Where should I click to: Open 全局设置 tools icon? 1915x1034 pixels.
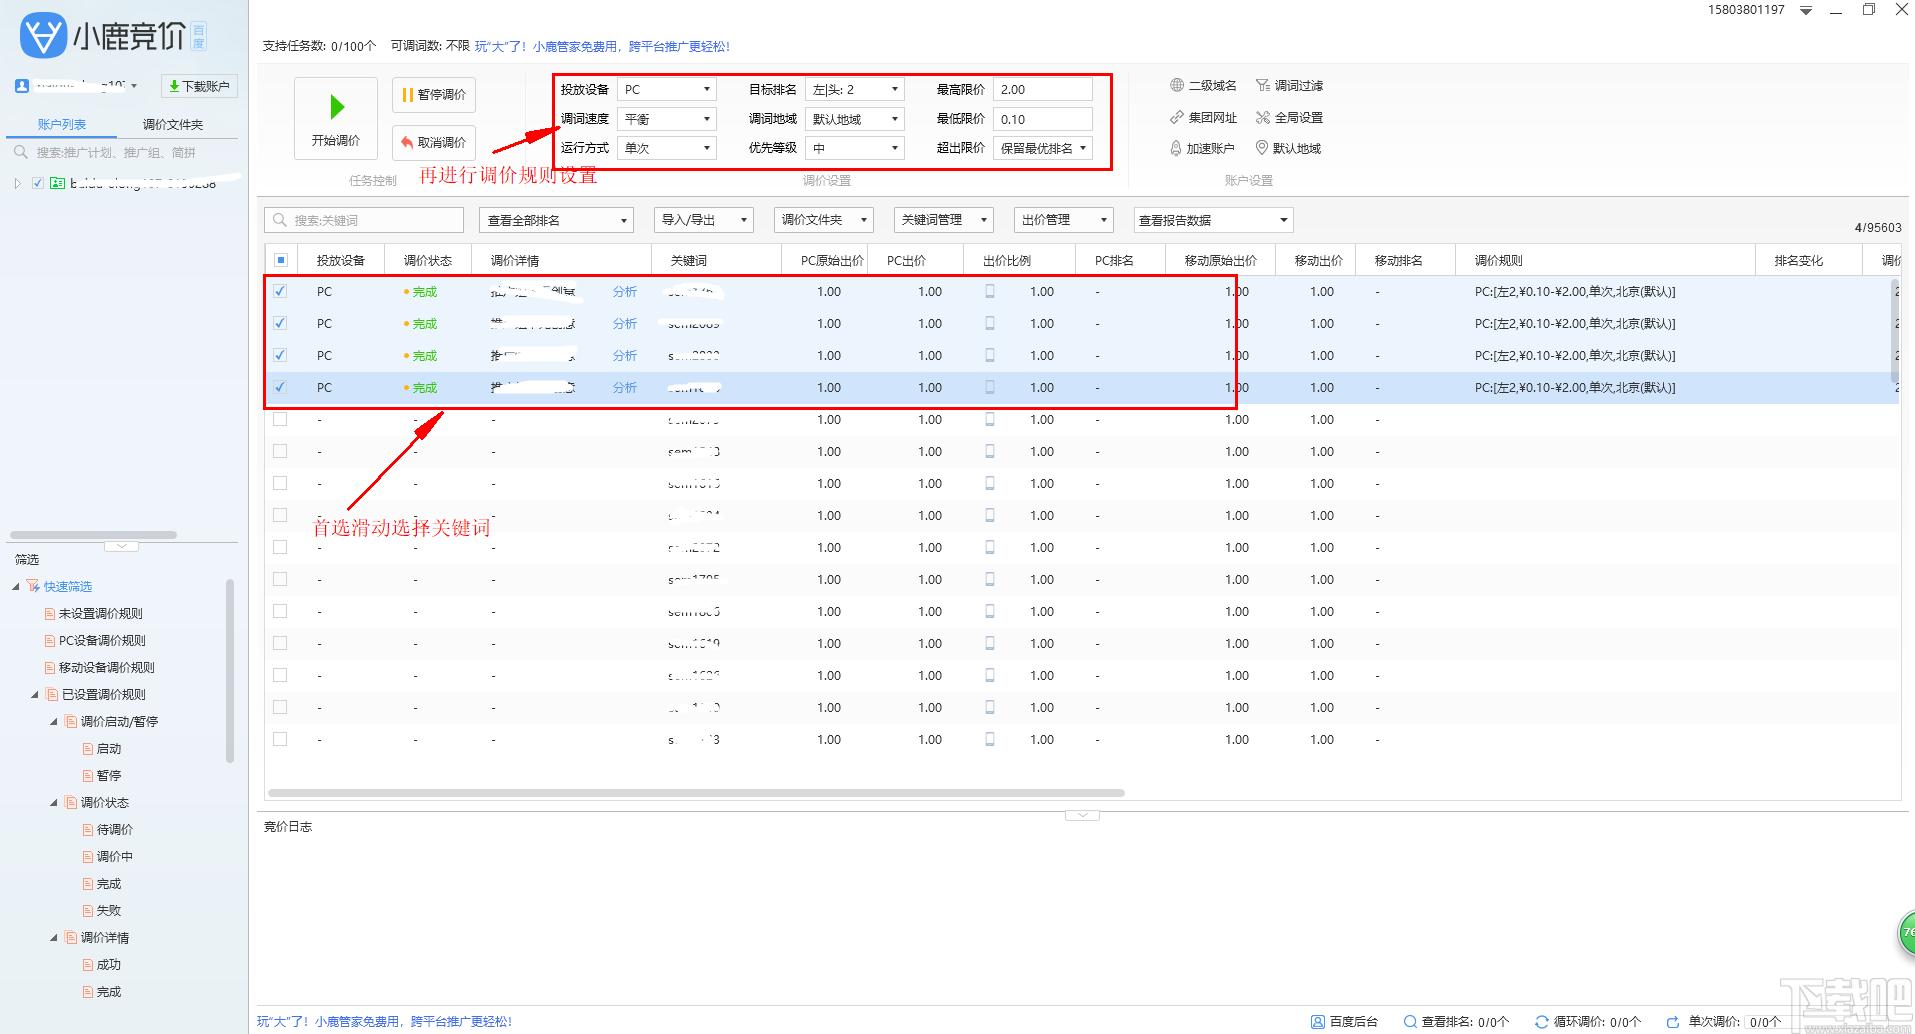click(1263, 117)
